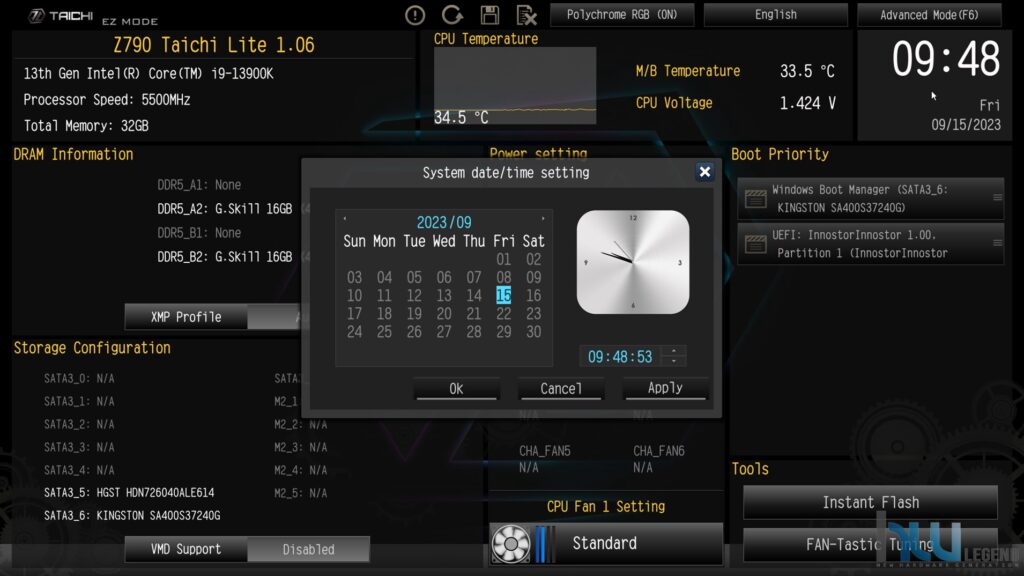Click the CPU Temperature graph
Image resolution: width=1024 pixels, height=576 pixels.
coord(515,86)
